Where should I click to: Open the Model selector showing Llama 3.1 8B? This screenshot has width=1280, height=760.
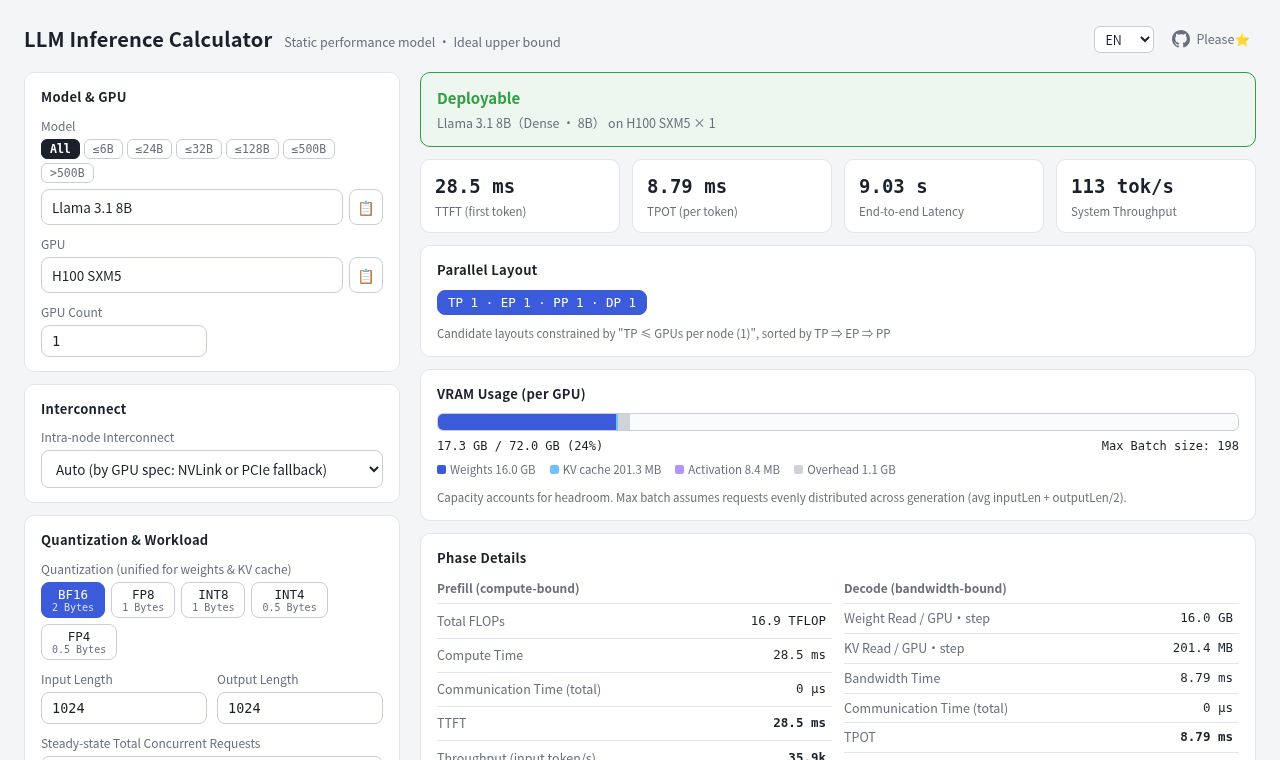[192, 208]
